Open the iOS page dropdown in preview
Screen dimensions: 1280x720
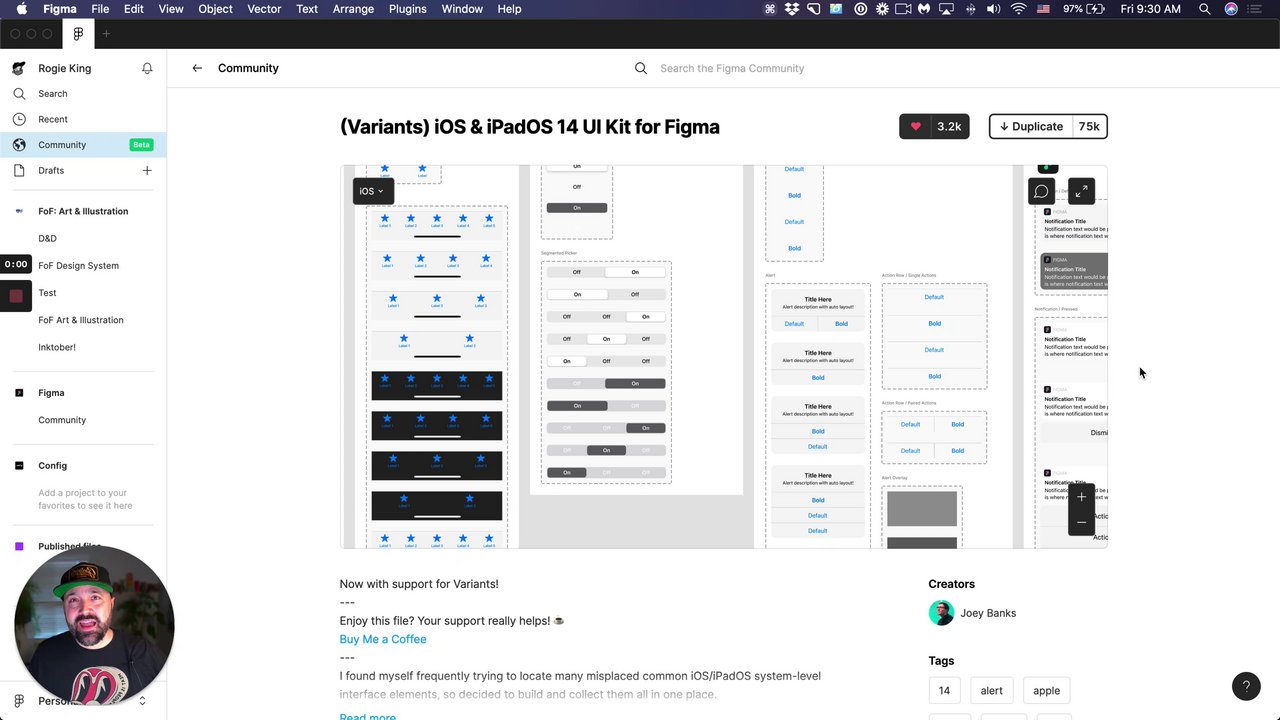pyautogui.click(x=373, y=191)
